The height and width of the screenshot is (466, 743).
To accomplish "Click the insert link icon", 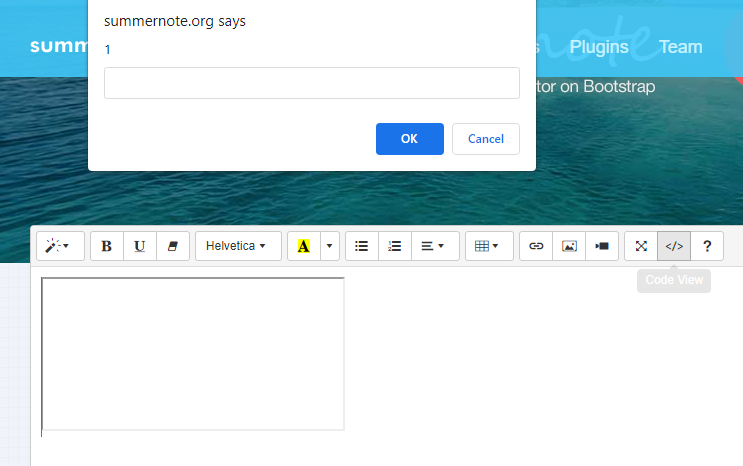I will click(536, 246).
